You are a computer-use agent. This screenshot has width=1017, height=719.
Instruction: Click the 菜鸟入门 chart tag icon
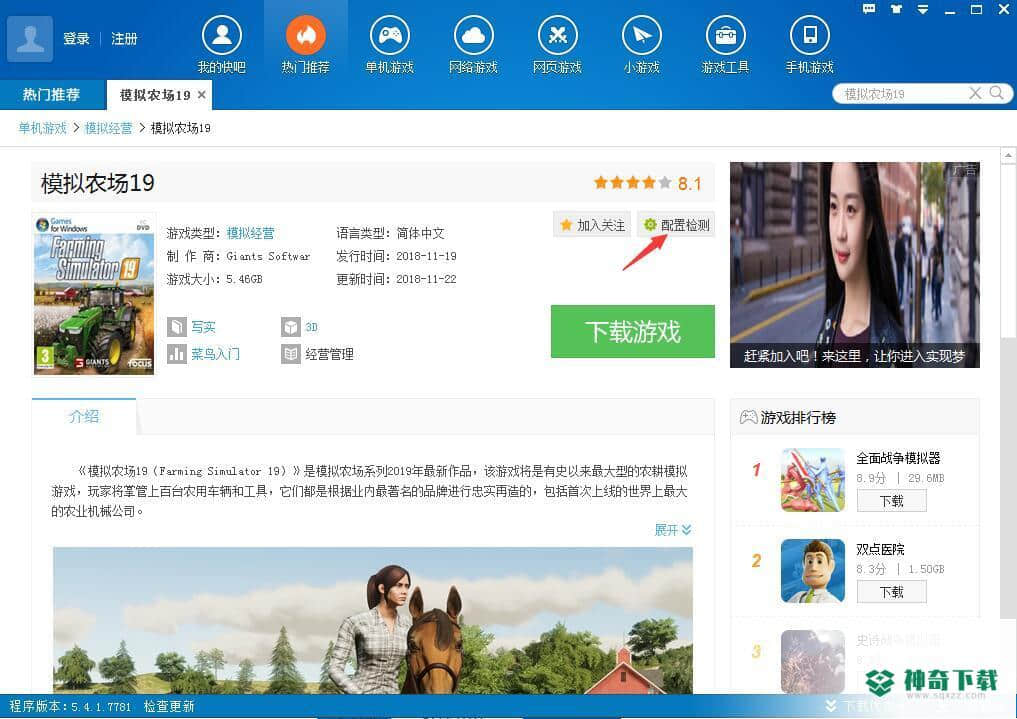point(176,354)
